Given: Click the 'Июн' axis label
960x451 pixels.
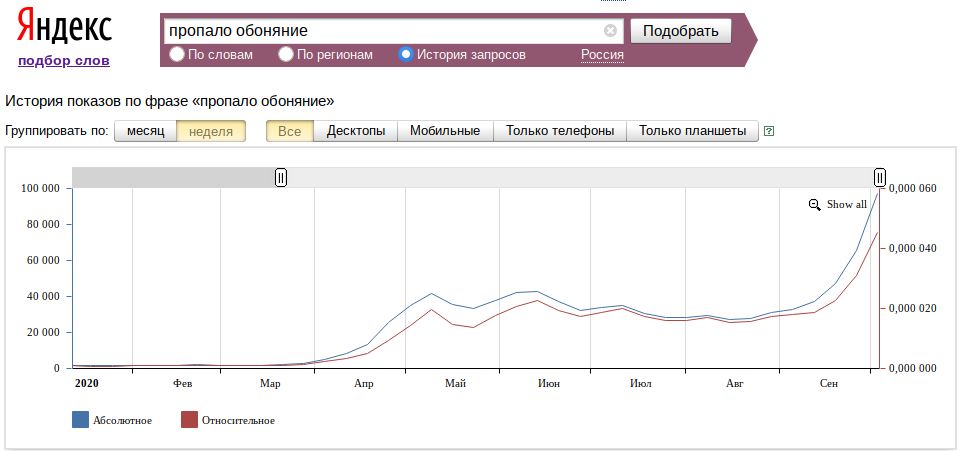Looking at the screenshot, I should coord(549,384).
